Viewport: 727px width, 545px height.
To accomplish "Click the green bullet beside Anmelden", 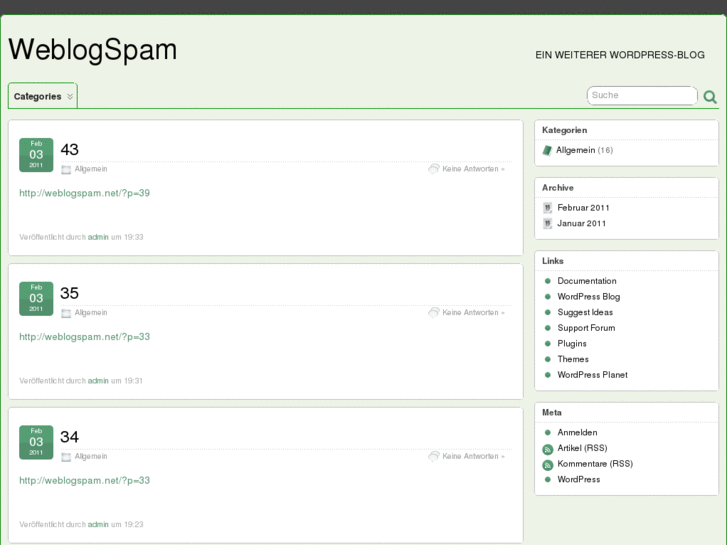I will pos(548,433).
